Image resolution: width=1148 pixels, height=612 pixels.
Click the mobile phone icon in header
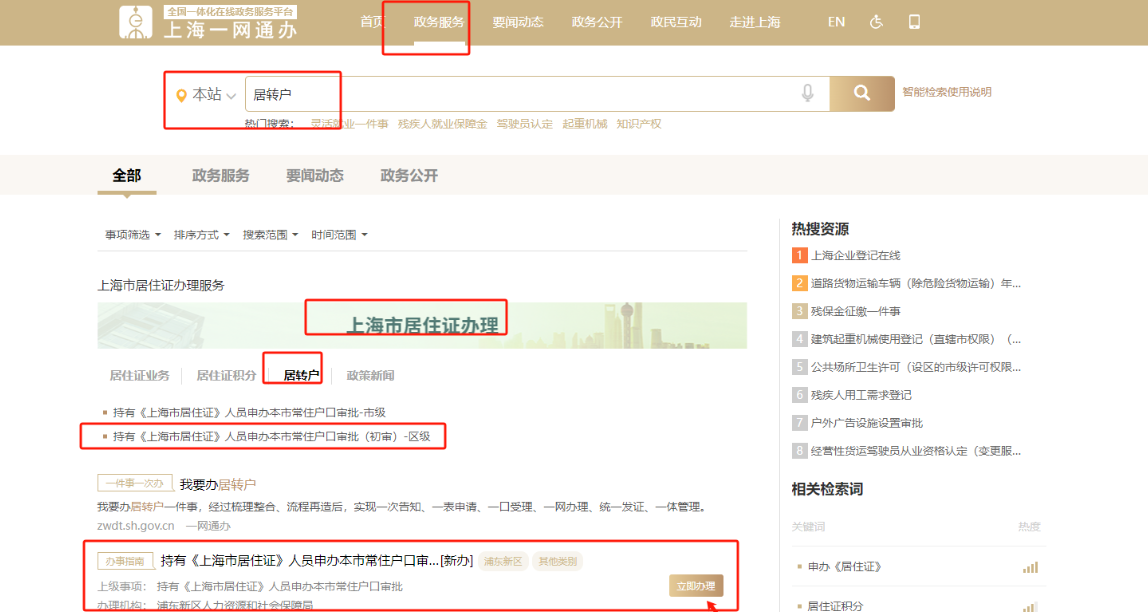[914, 22]
